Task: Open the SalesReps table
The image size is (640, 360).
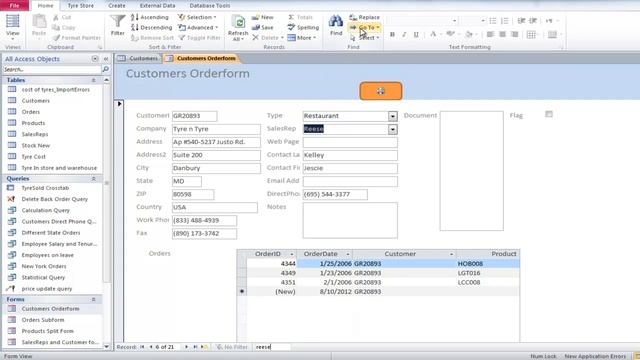Action: coord(35,134)
